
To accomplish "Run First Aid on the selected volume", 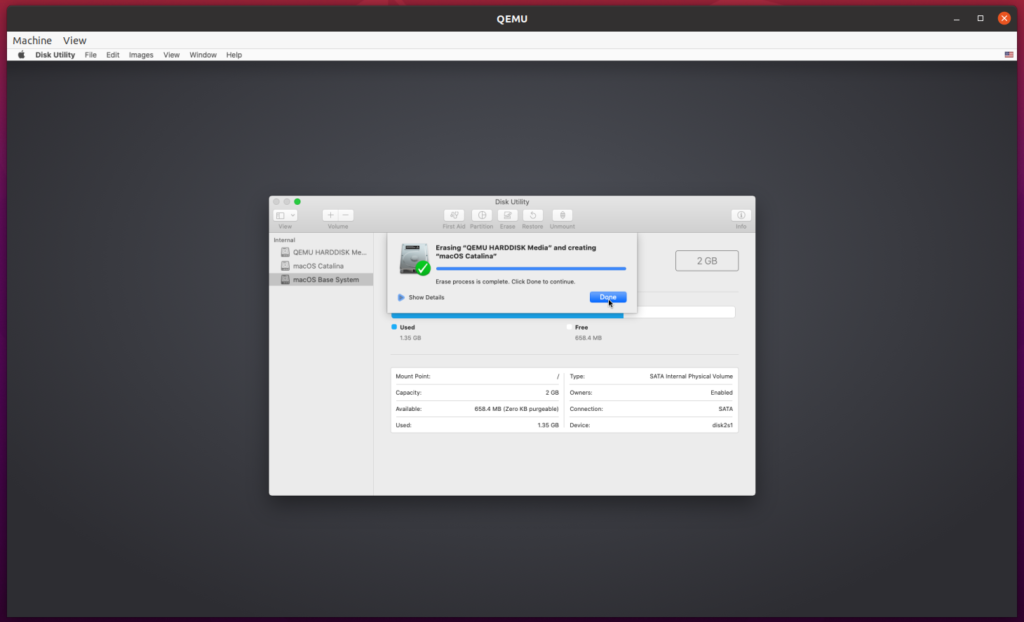I will click(454, 216).
